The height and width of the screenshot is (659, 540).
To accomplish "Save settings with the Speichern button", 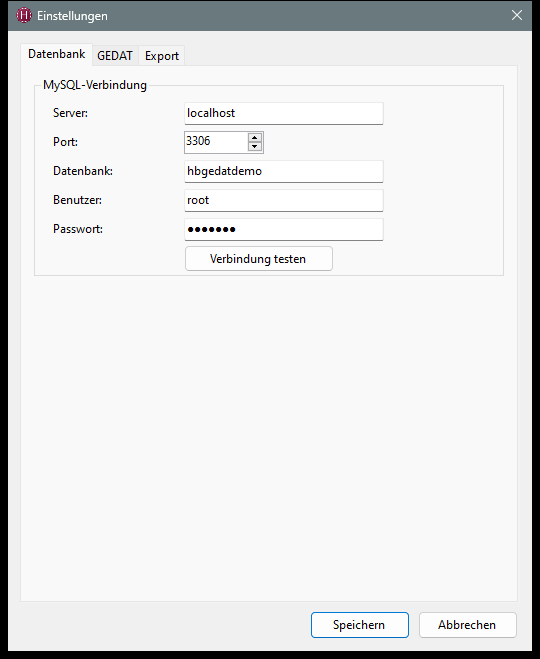I will (x=360, y=625).
